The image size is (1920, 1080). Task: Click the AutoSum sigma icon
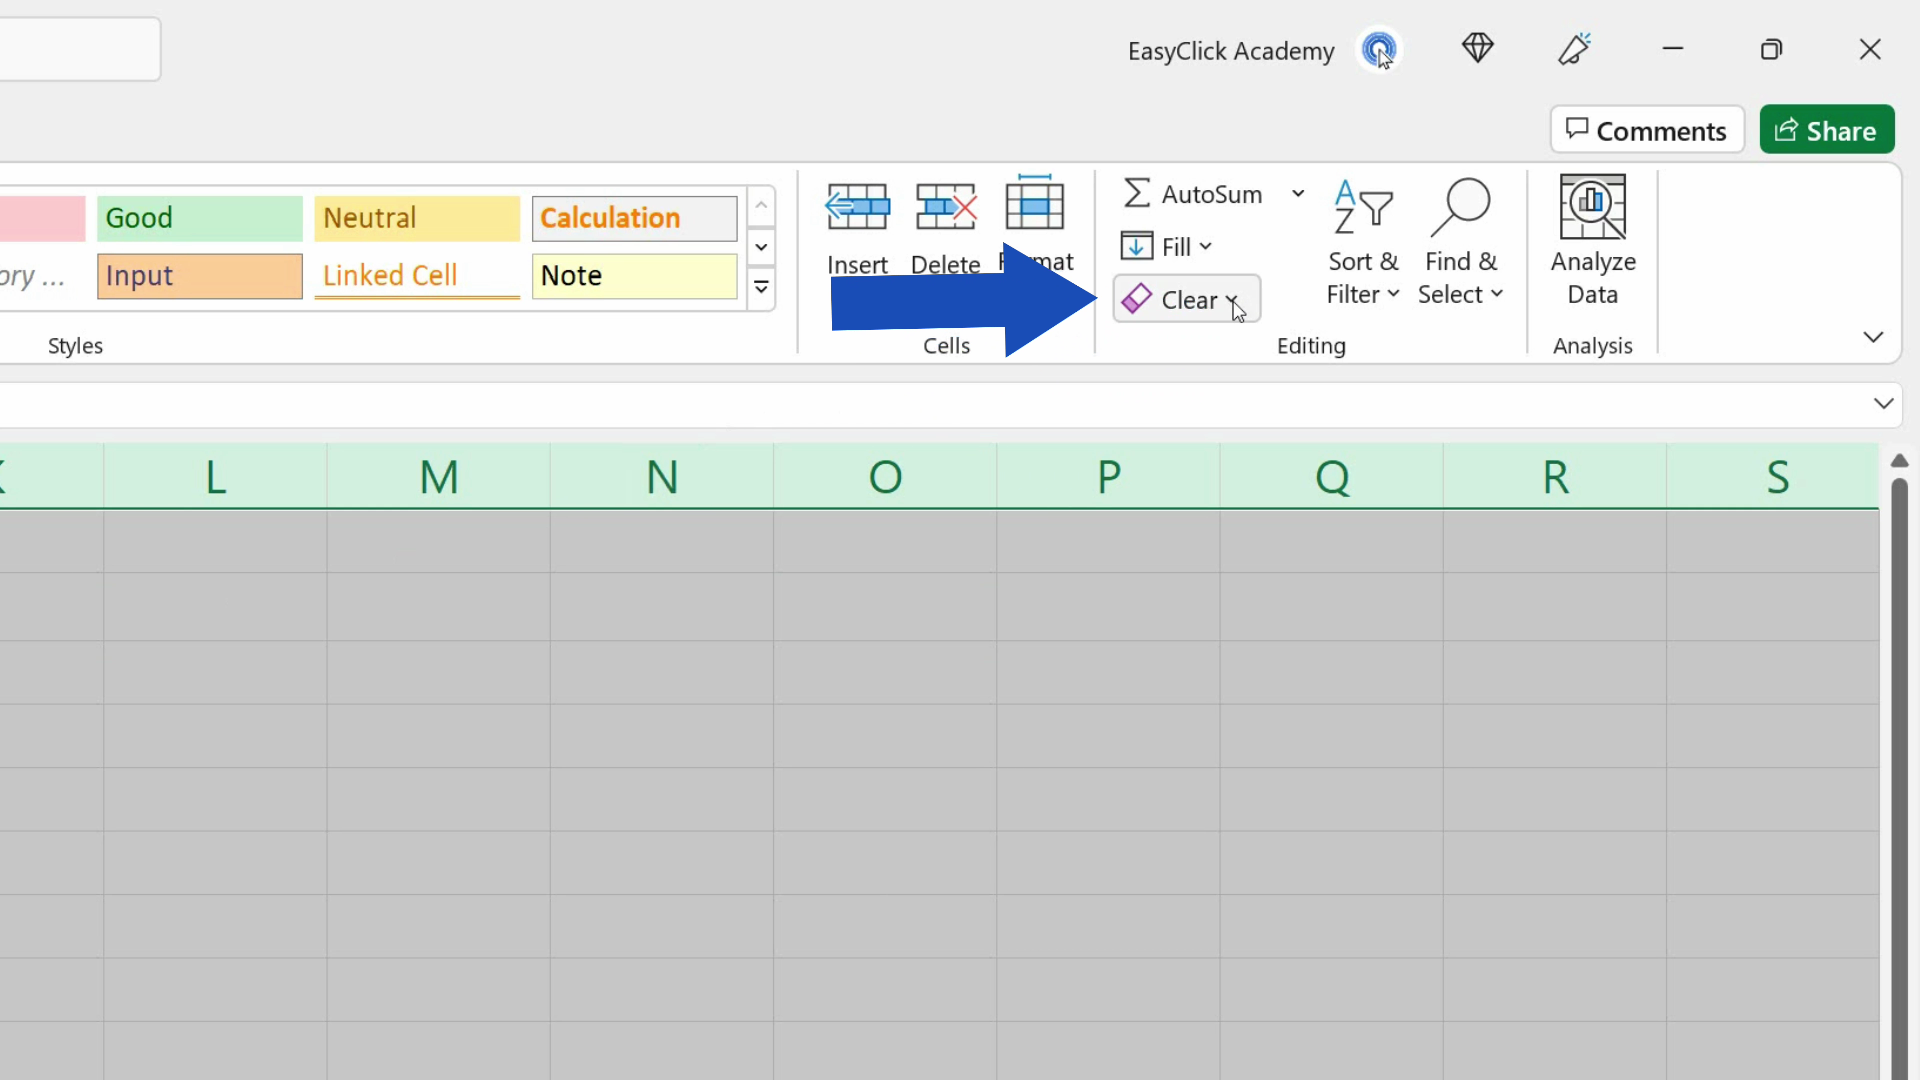[x=1137, y=193]
